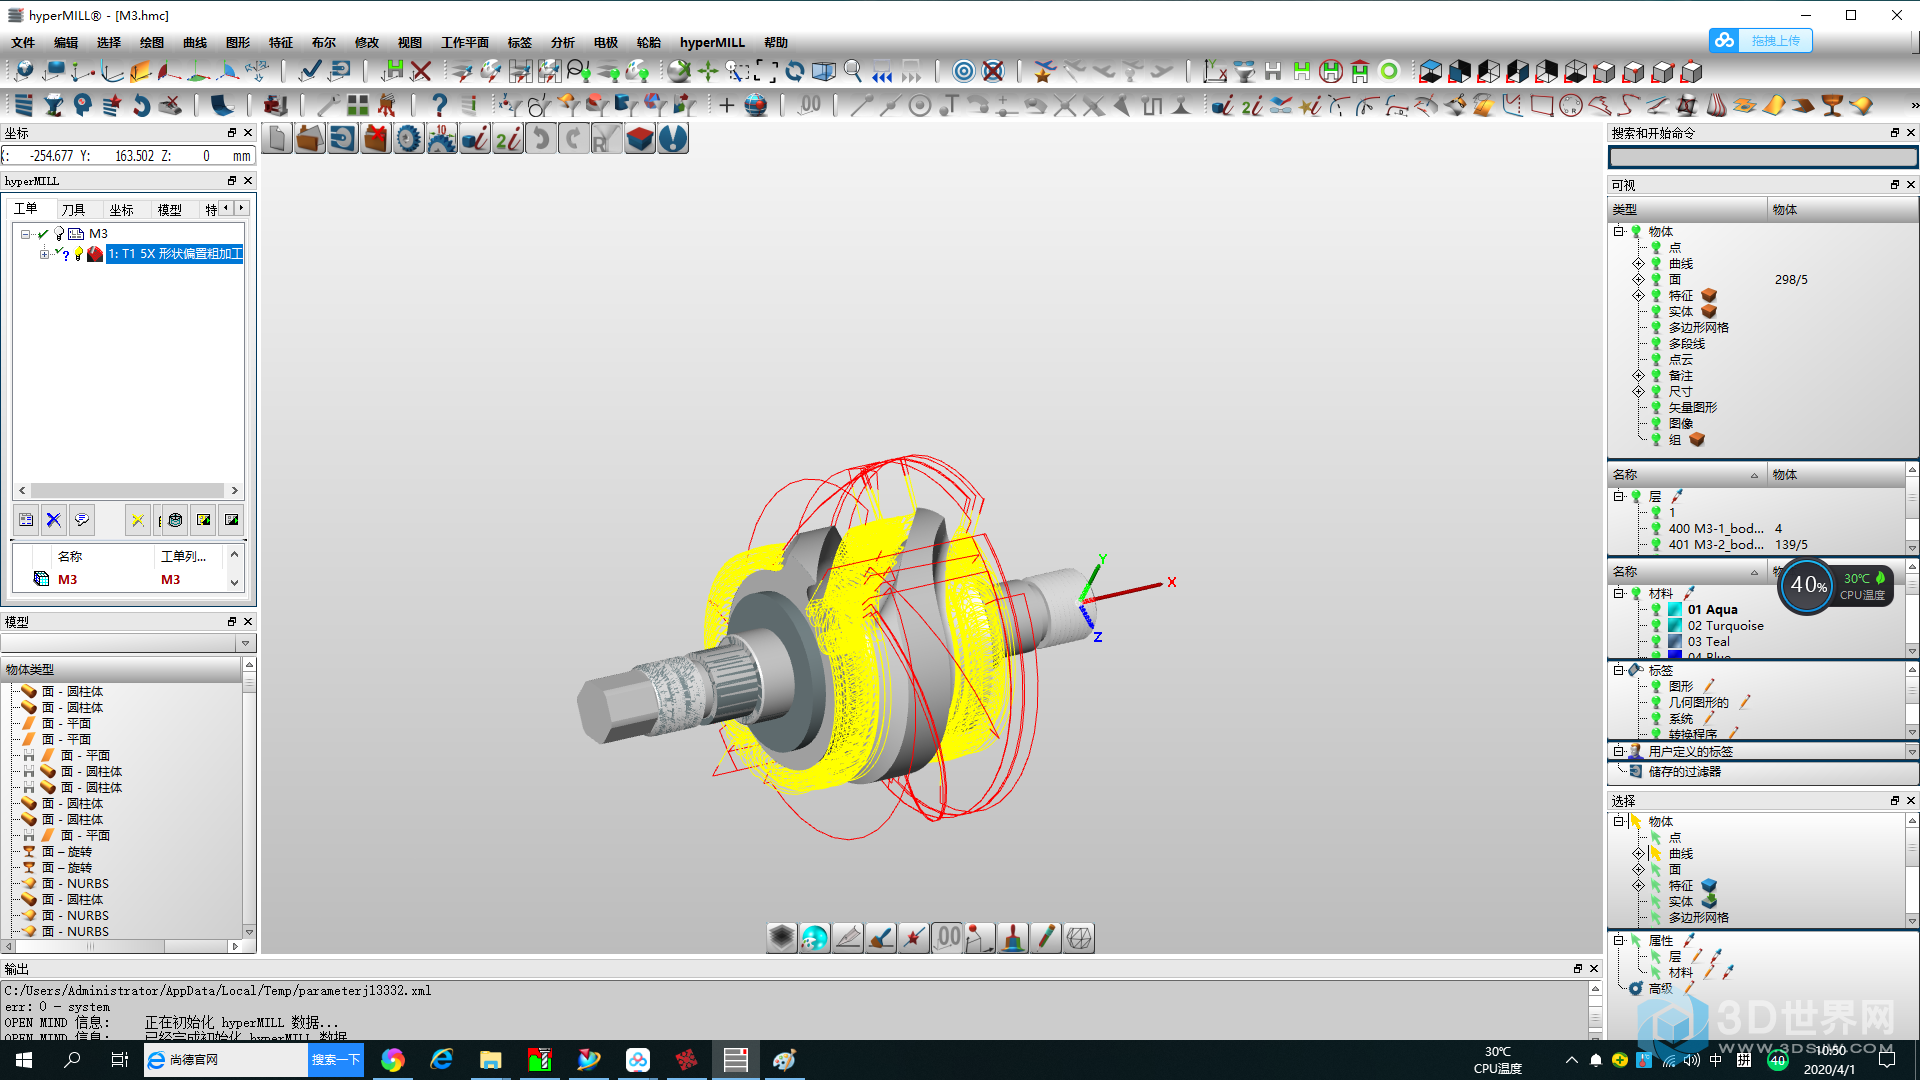
Task: Click the green four-squares grid icon
Action: point(358,105)
